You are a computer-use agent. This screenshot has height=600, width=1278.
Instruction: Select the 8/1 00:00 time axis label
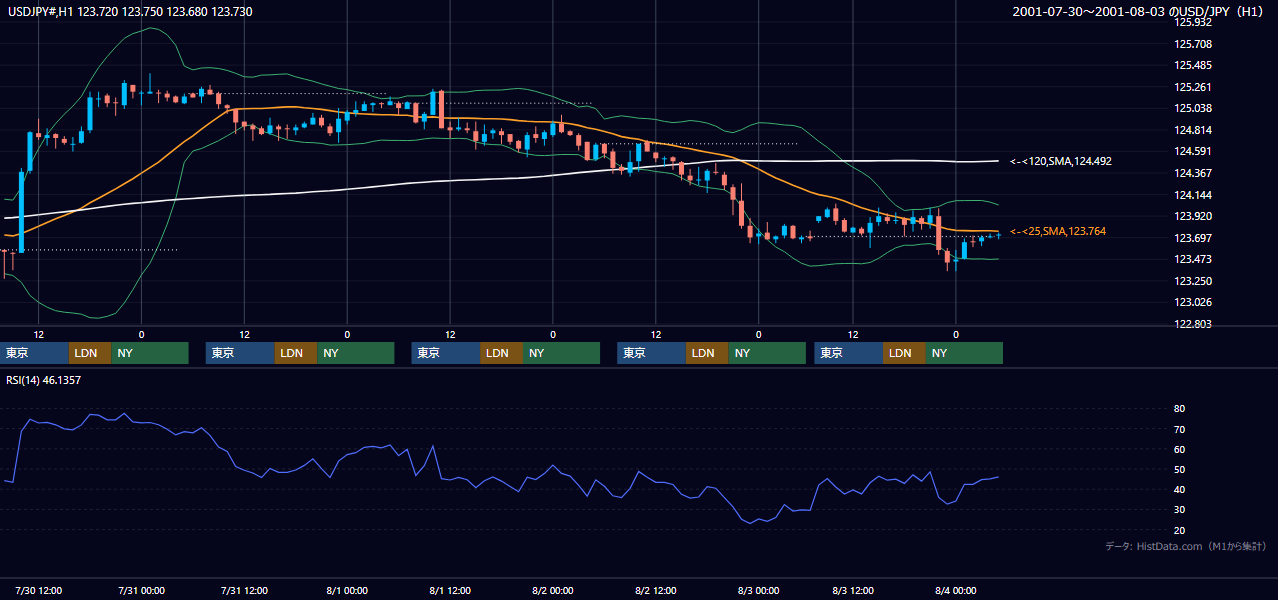[347, 590]
